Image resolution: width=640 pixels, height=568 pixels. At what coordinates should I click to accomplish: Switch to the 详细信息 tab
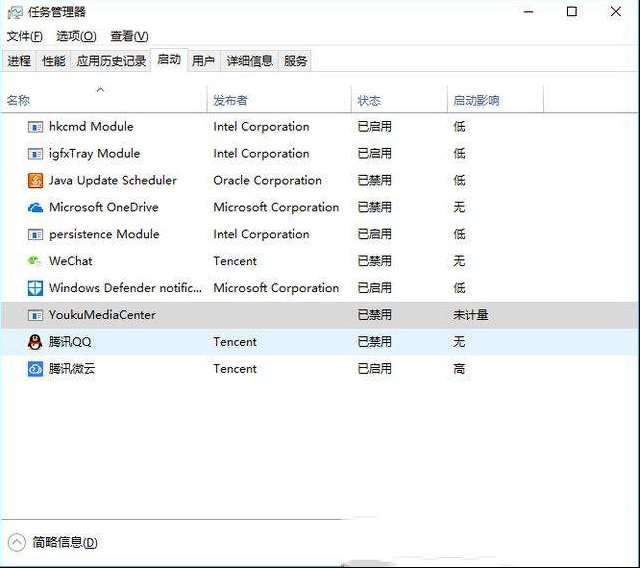point(249,61)
